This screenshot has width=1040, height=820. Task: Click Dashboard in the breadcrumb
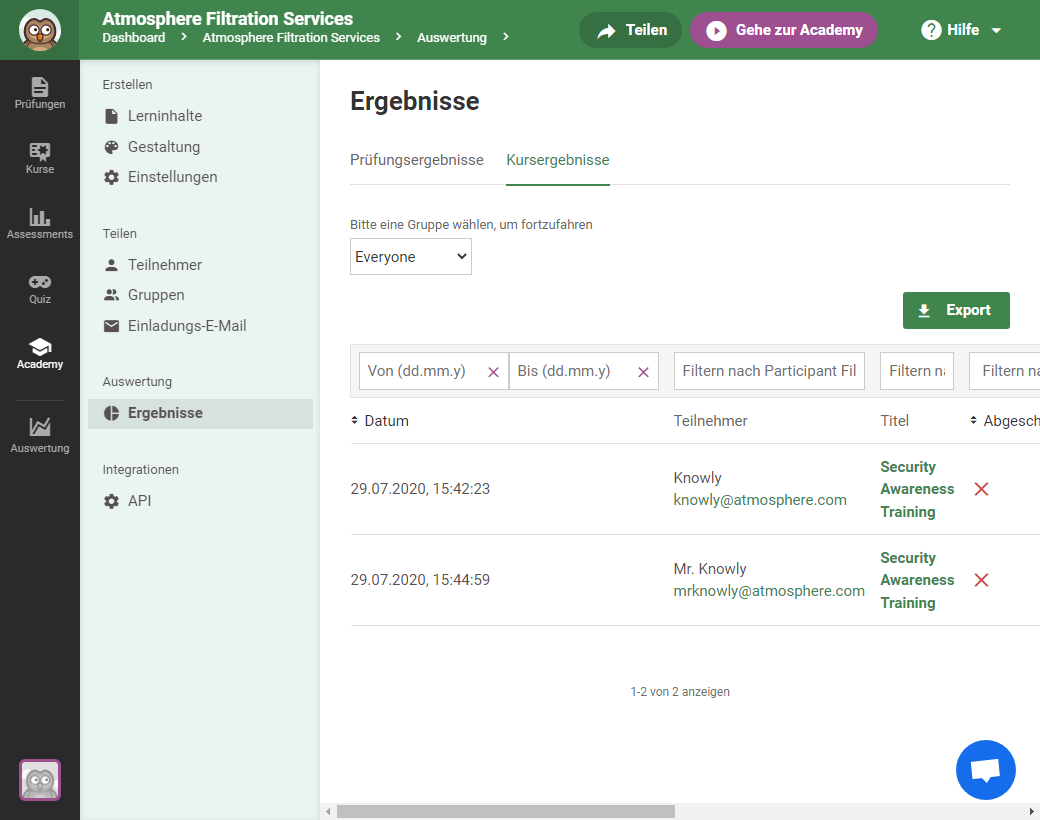coord(133,38)
